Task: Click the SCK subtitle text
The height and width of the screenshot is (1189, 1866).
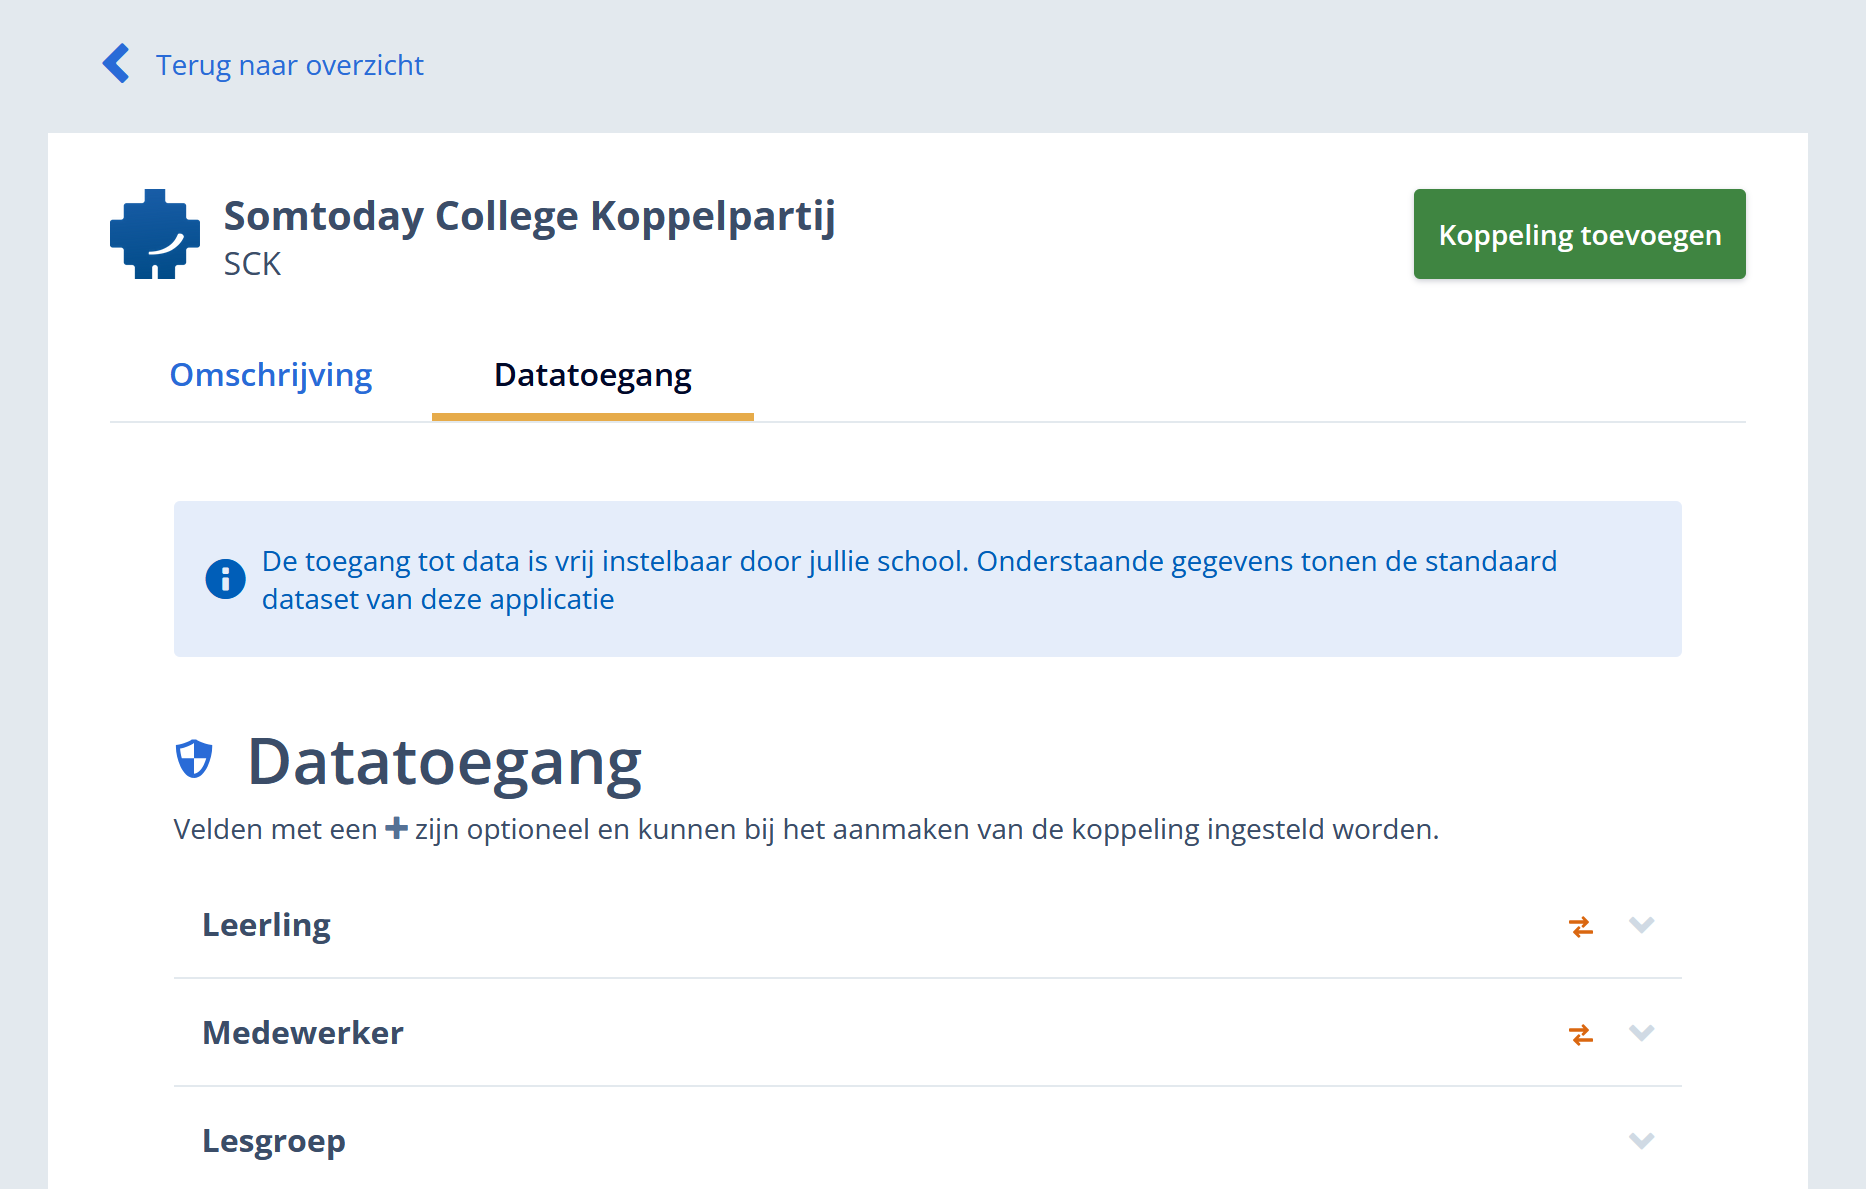Action: click(x=252, y=264)
